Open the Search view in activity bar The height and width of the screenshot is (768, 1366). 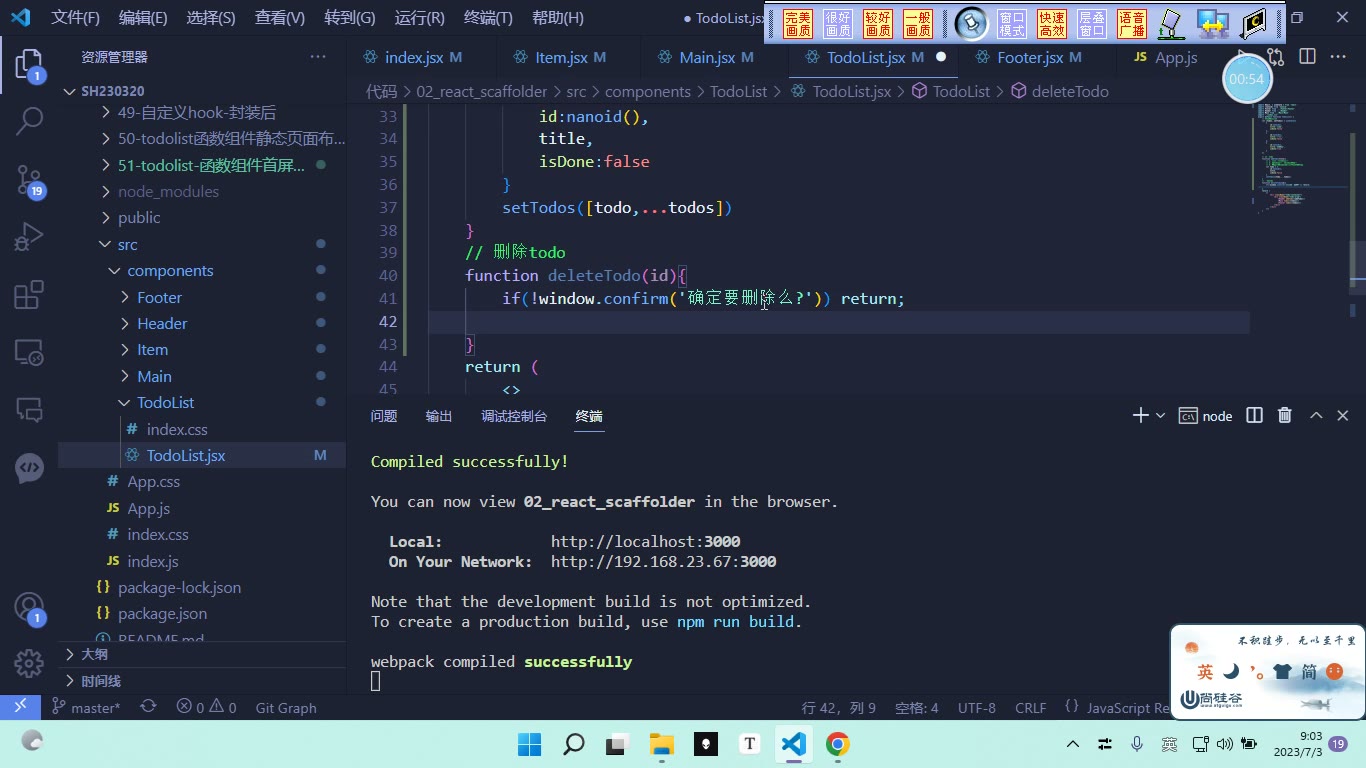click(x=29, y=122)
